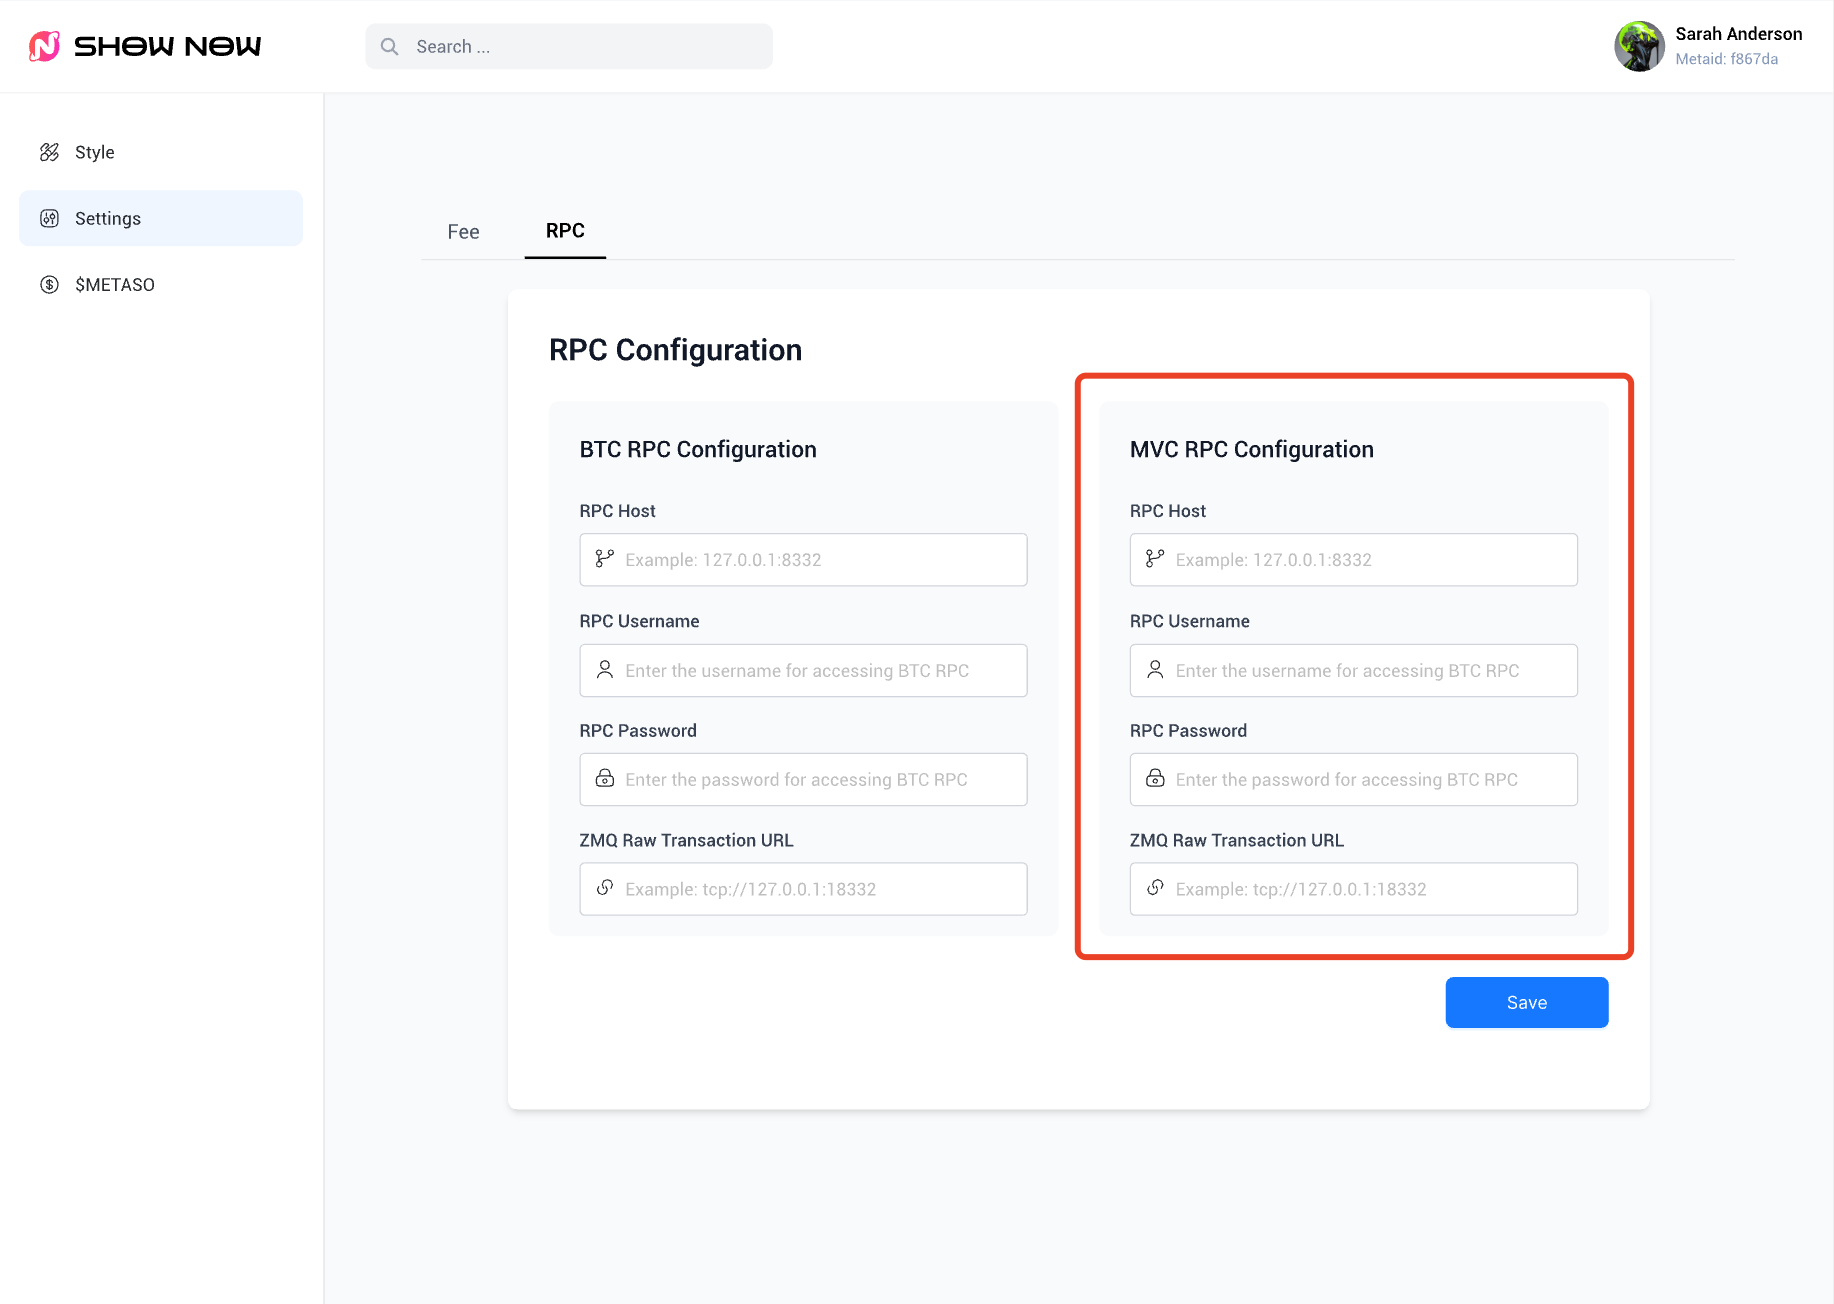
Task: Click the branch icon in BTC RPC Host
Action: point(605,559)
